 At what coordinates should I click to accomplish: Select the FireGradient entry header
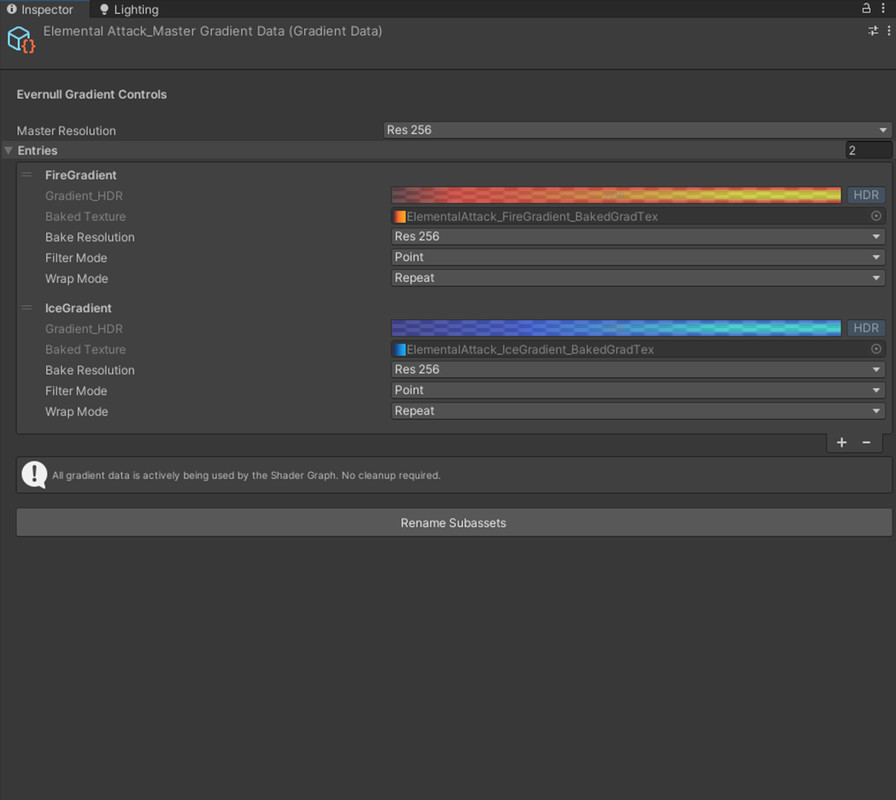(x=81, y=175)
